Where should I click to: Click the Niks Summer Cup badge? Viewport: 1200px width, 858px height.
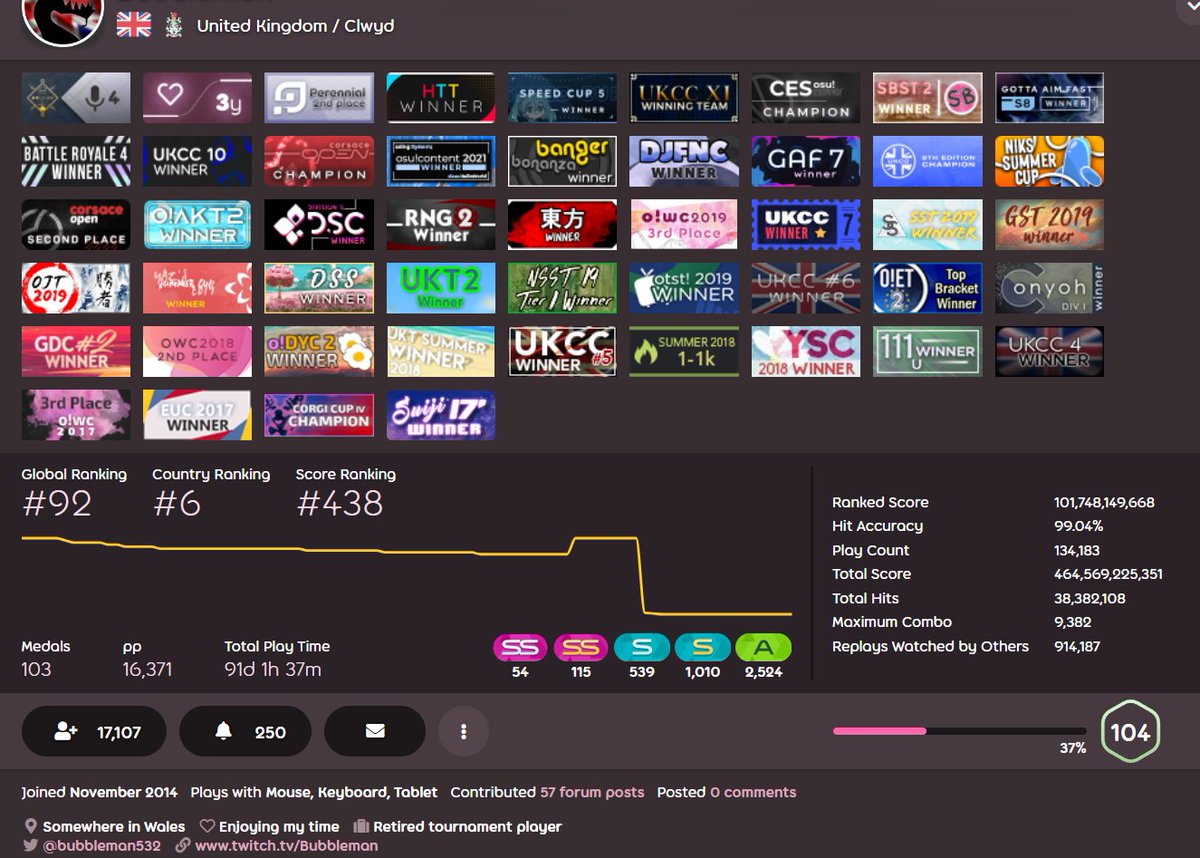(x=1049, y=162)
